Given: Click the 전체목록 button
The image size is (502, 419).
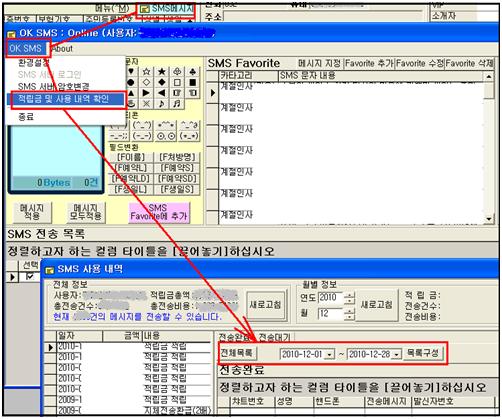Looking at the screenshot, I should tap(238, 353).
